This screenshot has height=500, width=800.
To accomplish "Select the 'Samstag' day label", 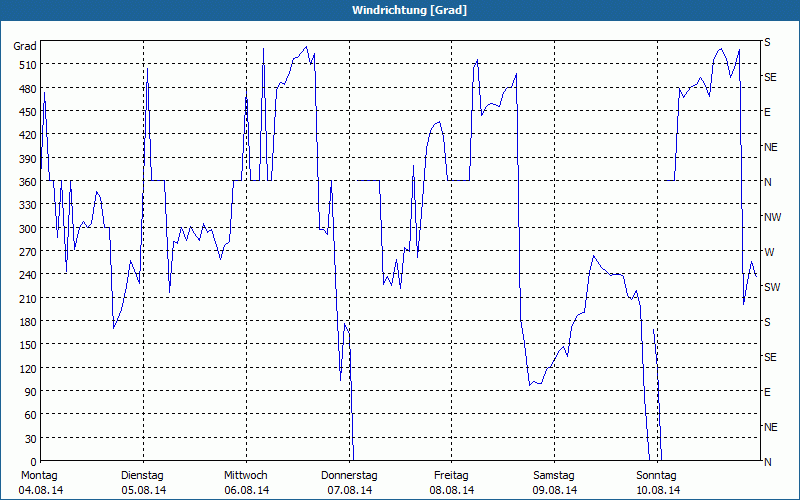I will point(554,475).
